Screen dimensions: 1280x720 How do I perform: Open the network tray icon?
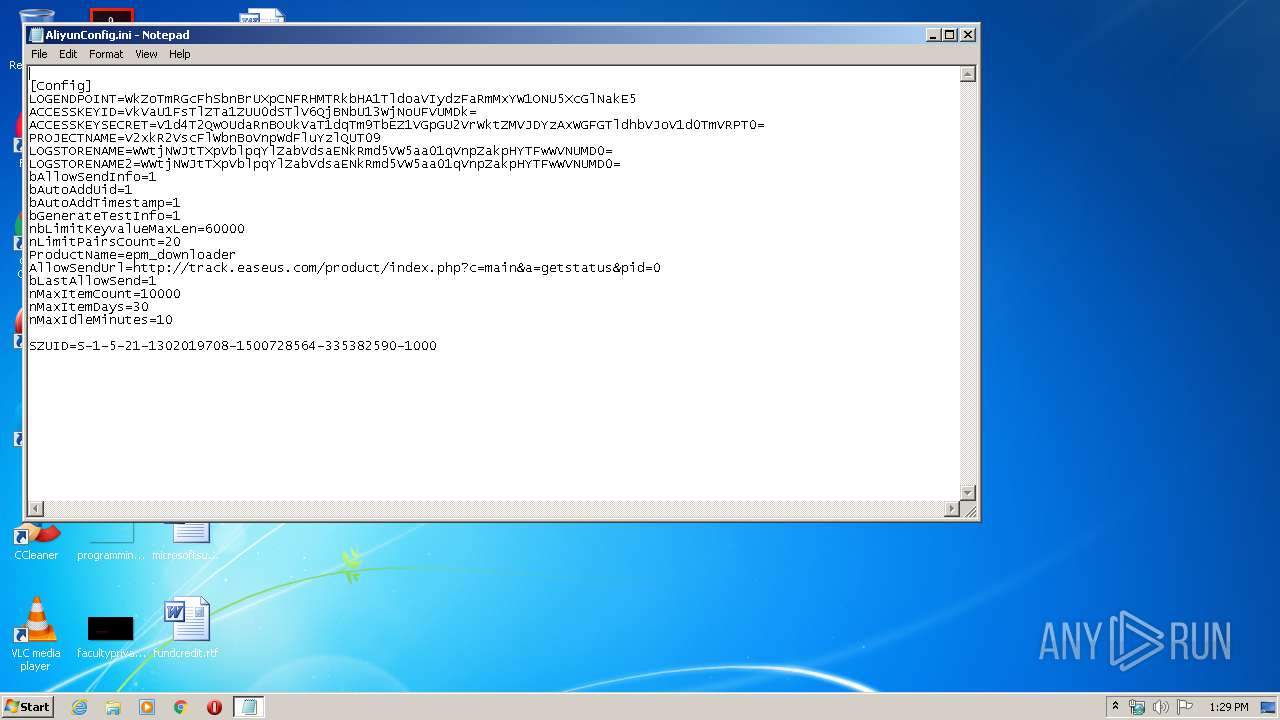coord(1137,707)
